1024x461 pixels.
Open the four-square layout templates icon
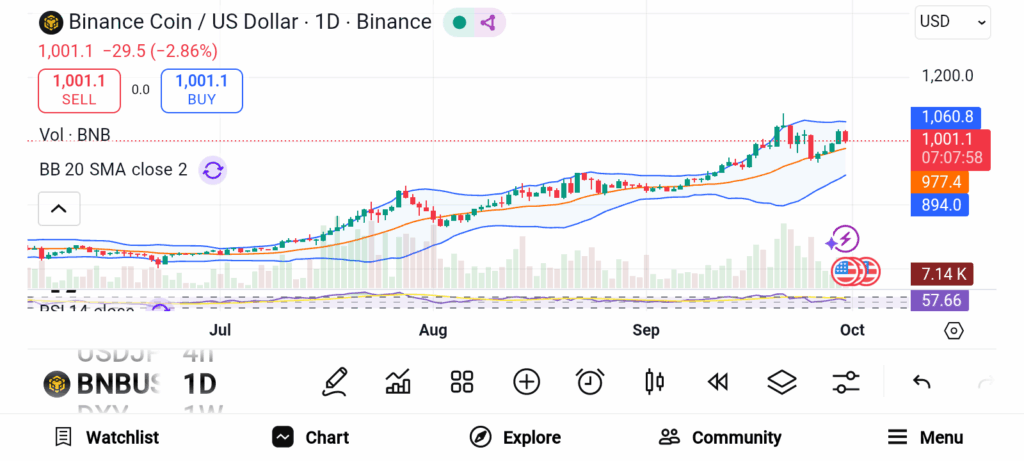[461, 381]
